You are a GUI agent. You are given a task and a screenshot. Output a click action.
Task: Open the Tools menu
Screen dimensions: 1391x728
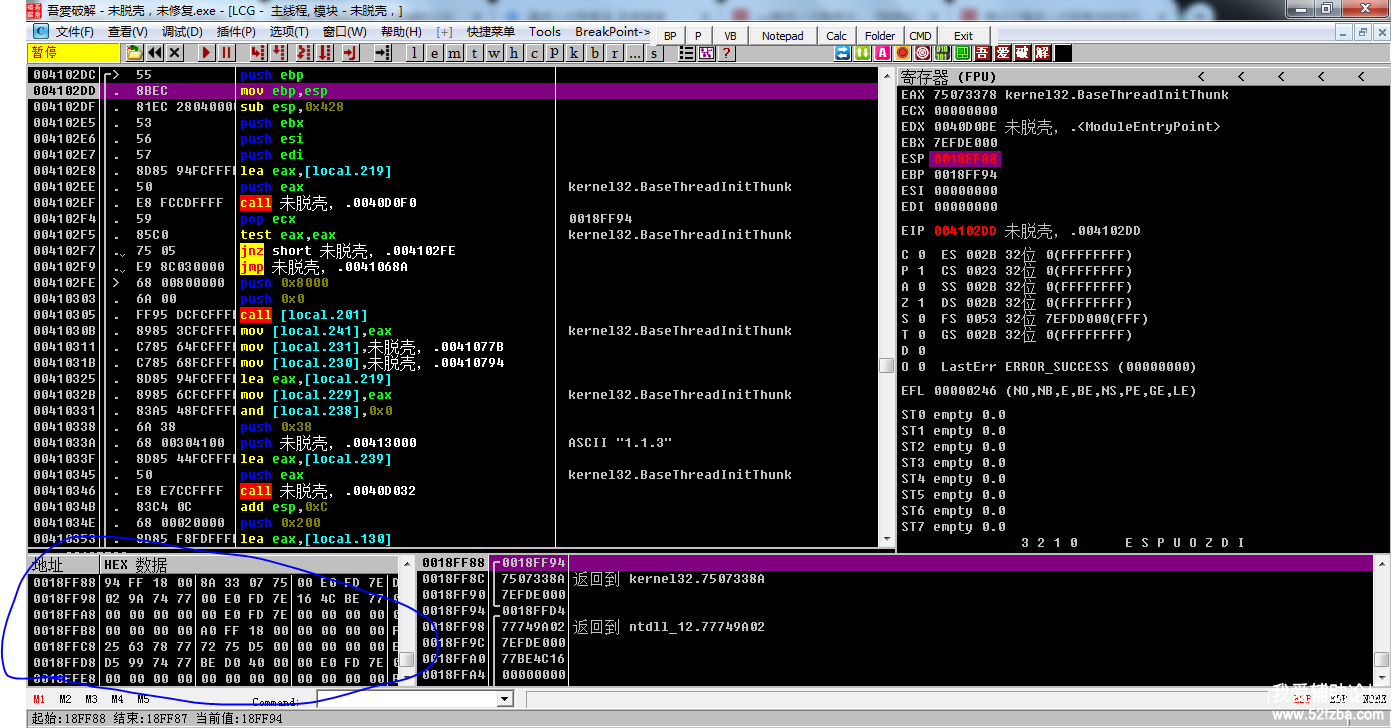[545, 32]
